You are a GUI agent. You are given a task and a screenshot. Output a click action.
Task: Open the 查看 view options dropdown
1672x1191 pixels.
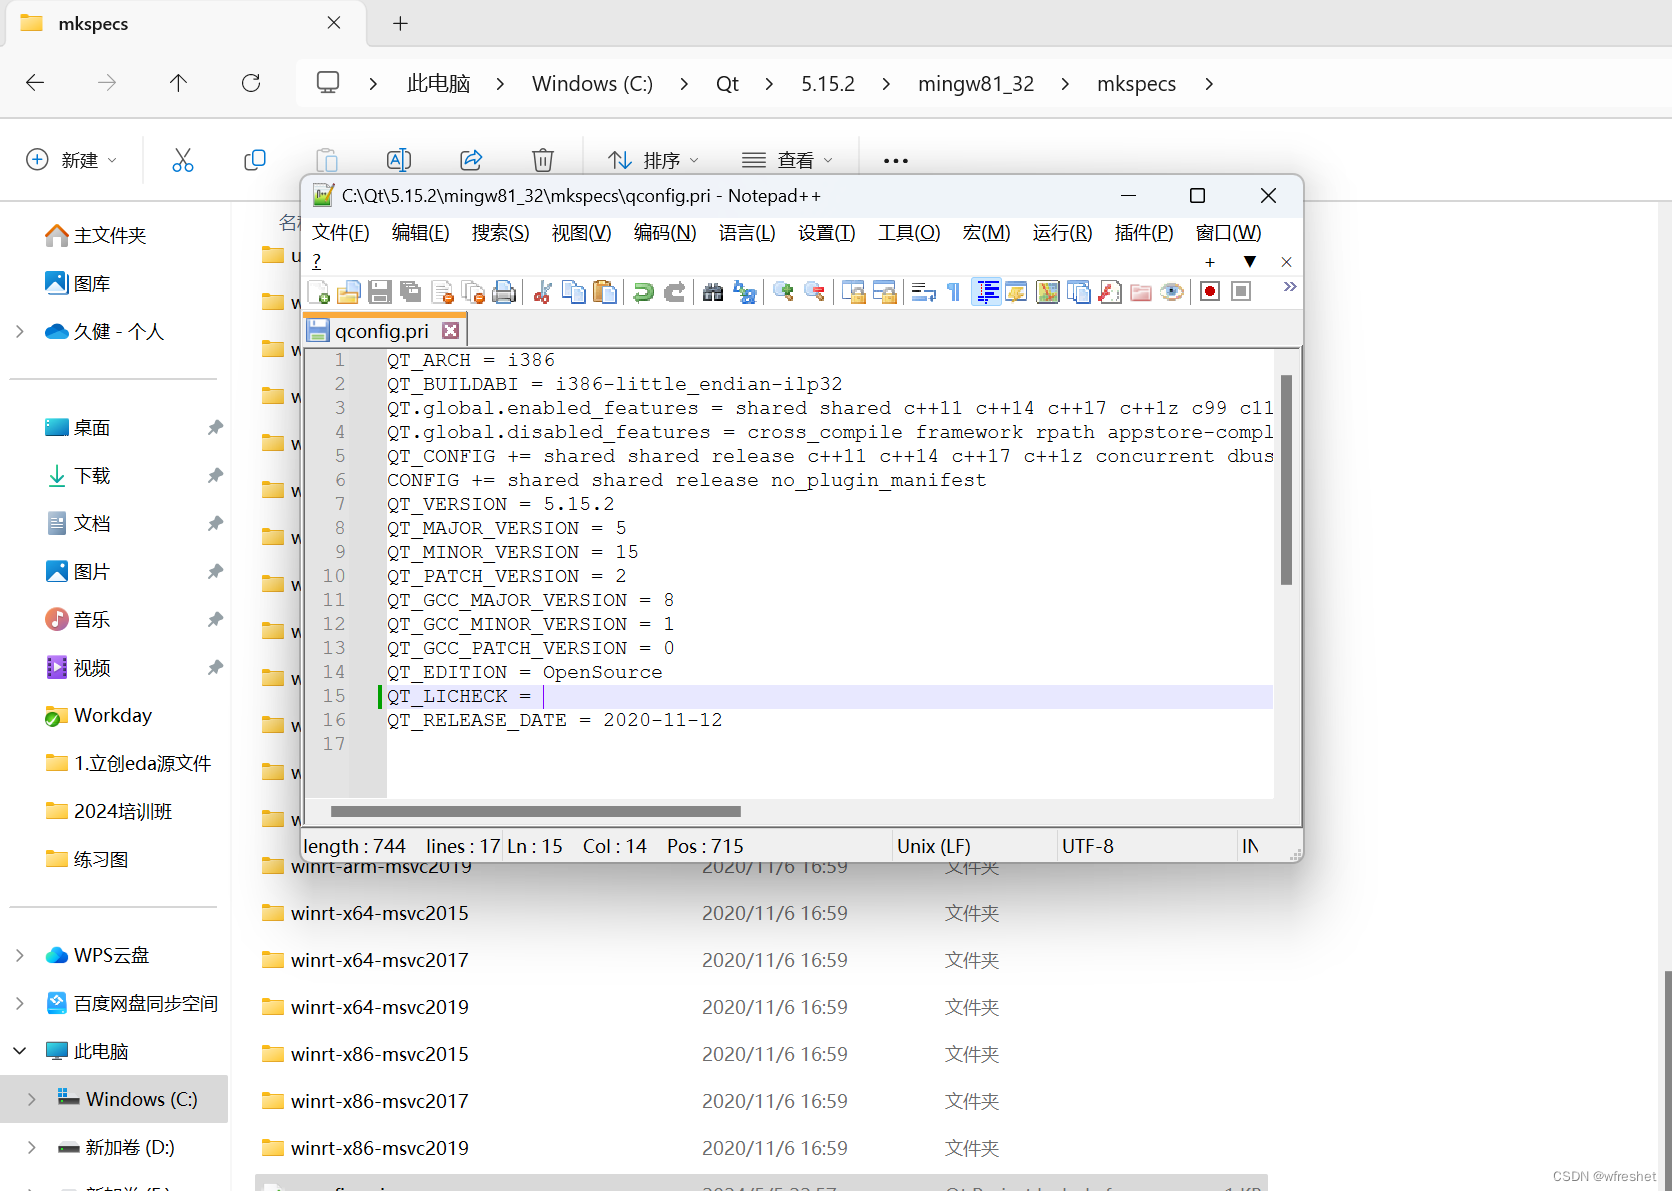[789, 159]
